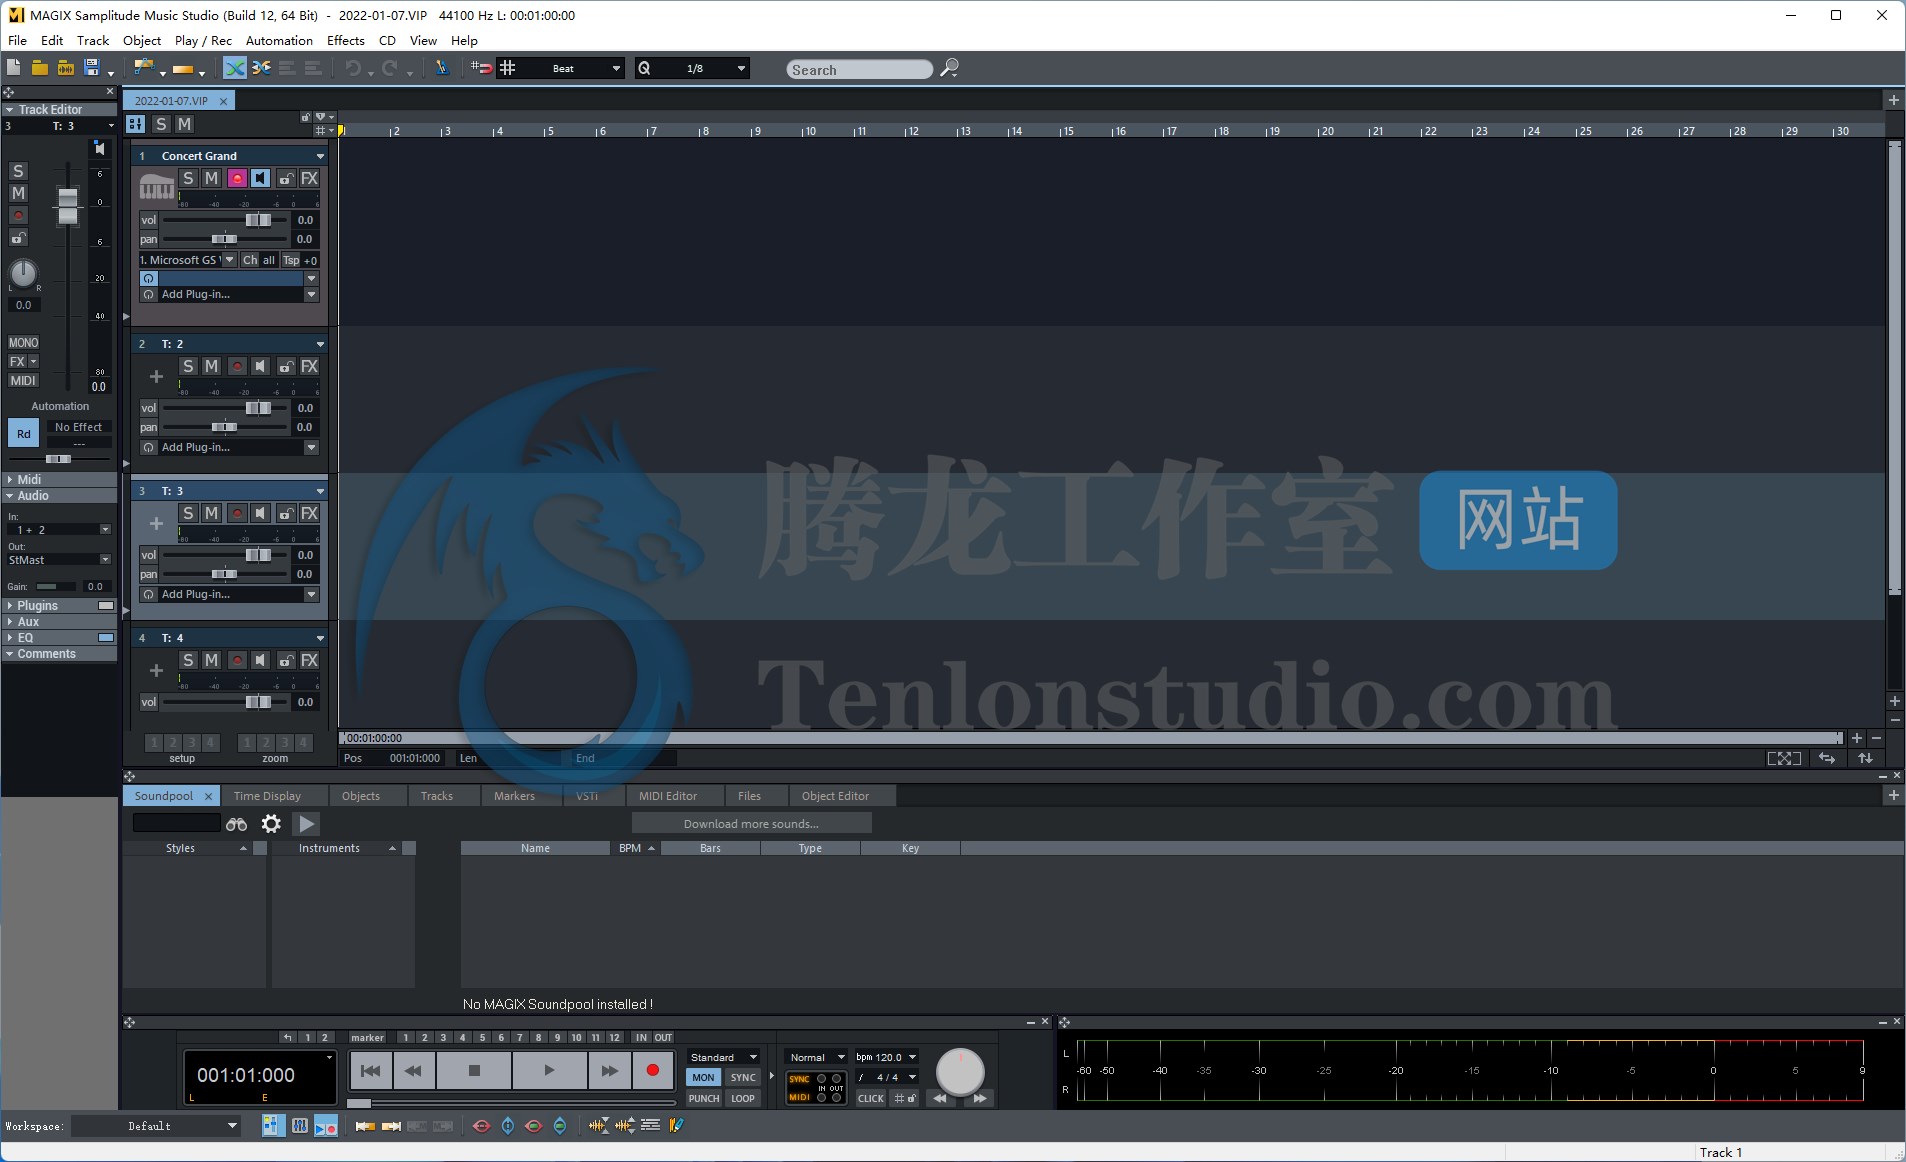The image size is (1906, 1162).
Task: Arm track T: 4 for recording
Action: coord(237,660)
